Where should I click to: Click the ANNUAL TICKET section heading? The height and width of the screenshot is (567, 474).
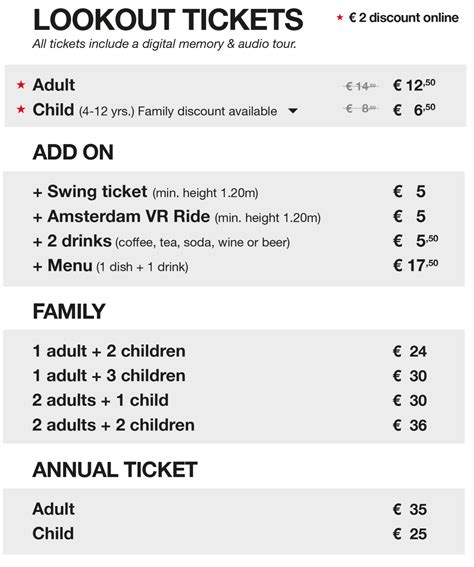(115, 470)
